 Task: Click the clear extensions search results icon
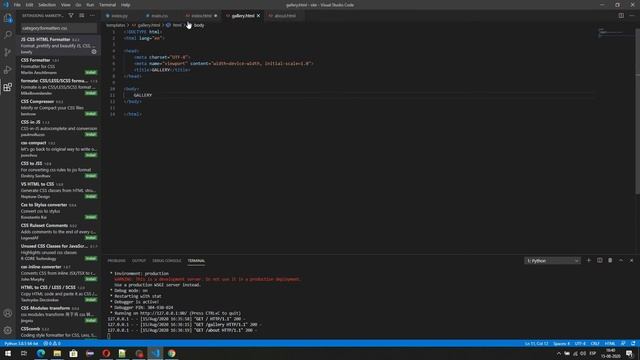(x=82, y=16)
